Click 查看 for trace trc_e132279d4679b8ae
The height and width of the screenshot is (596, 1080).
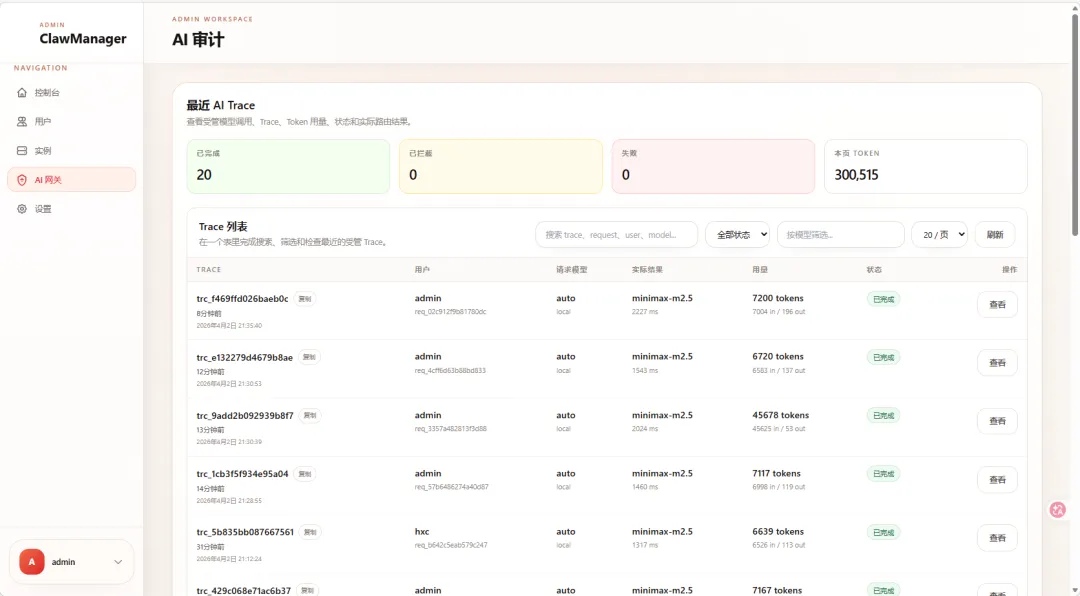[x=996, y=363]
